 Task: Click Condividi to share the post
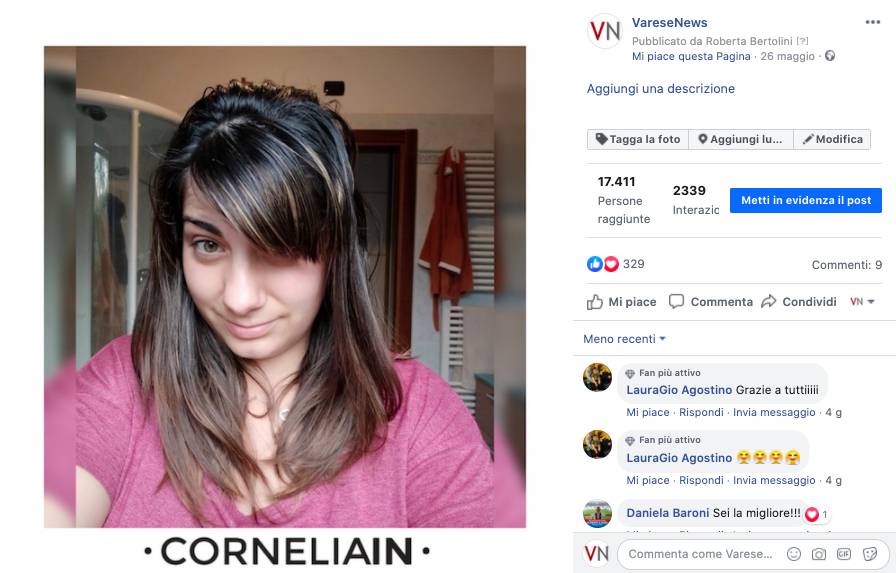(x=799, y=302)
